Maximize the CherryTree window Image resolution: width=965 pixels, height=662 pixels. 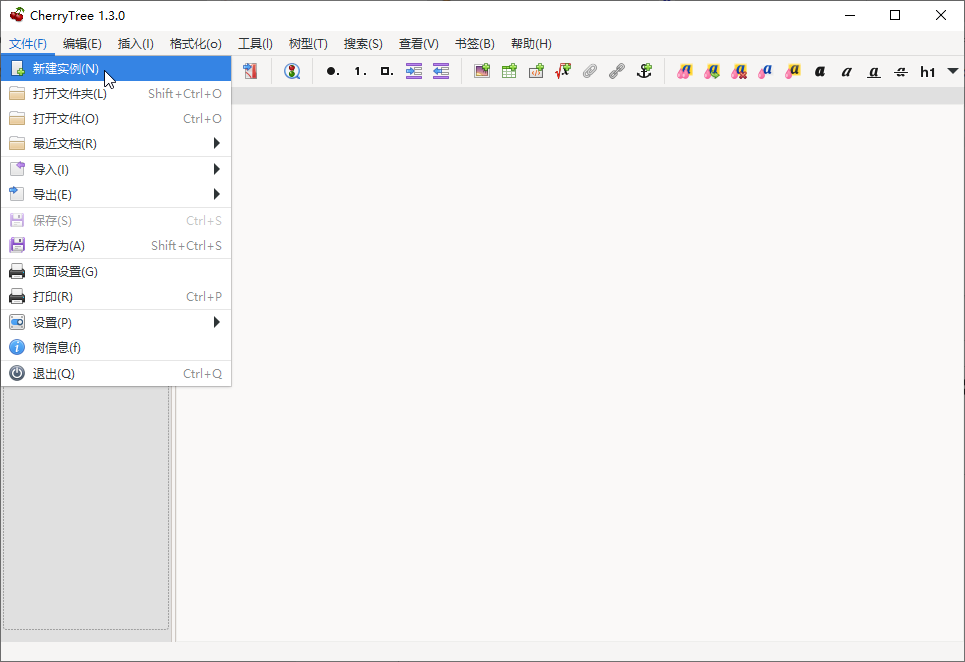(x=895, y=15)
